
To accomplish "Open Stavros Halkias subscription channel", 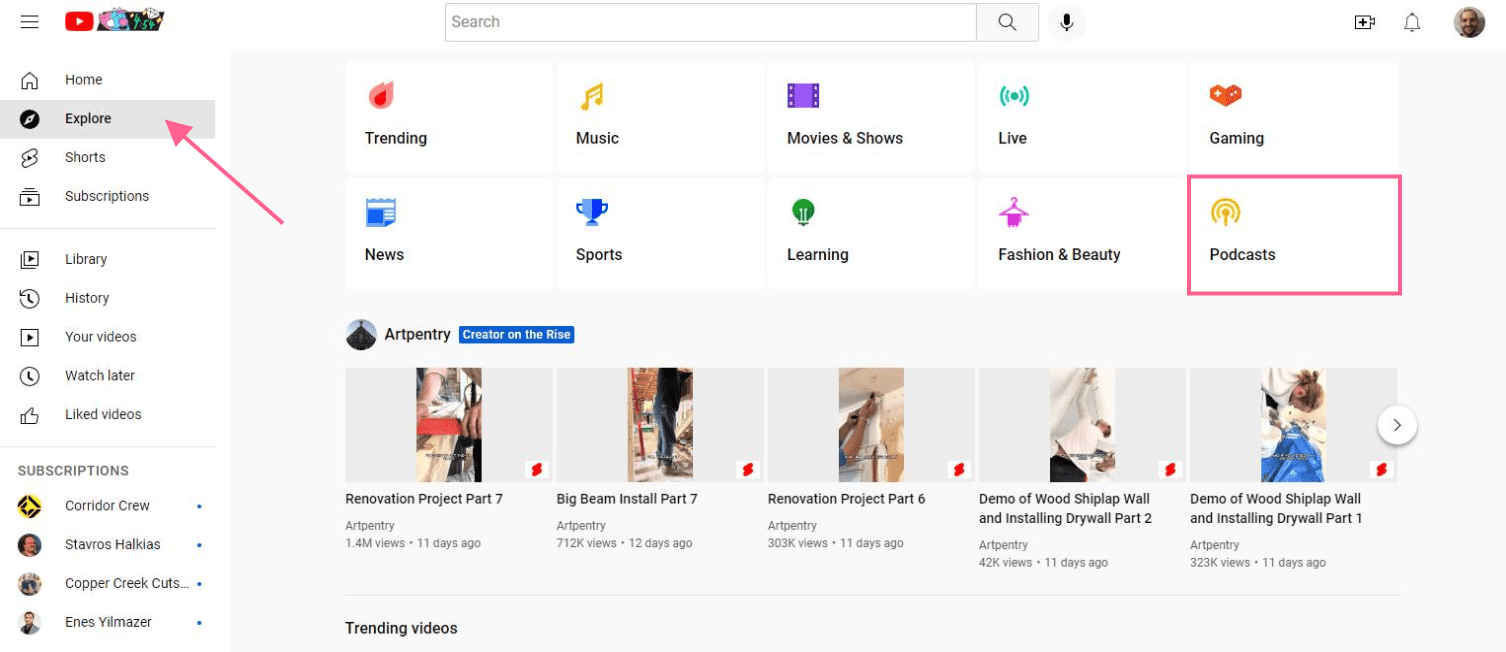I will (x=107, y=545).
